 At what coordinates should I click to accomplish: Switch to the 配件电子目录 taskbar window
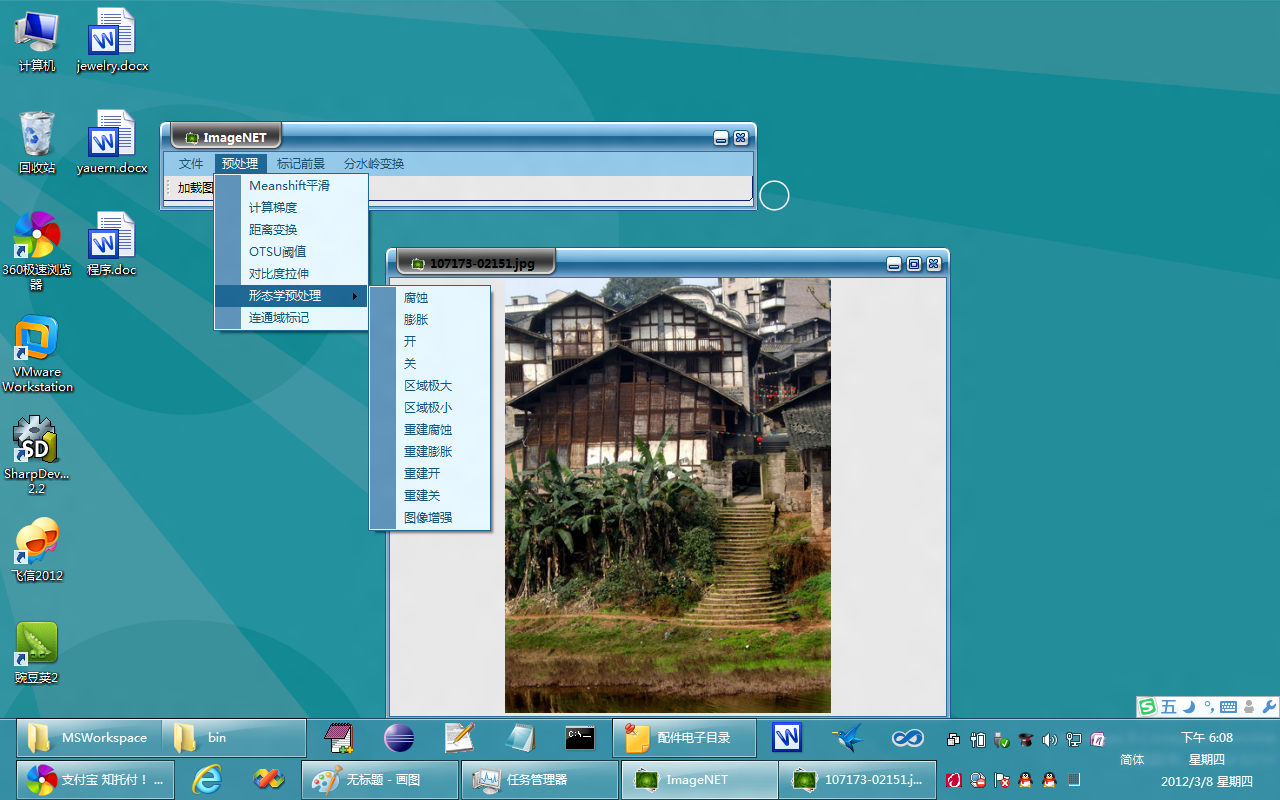coord(684,738)
